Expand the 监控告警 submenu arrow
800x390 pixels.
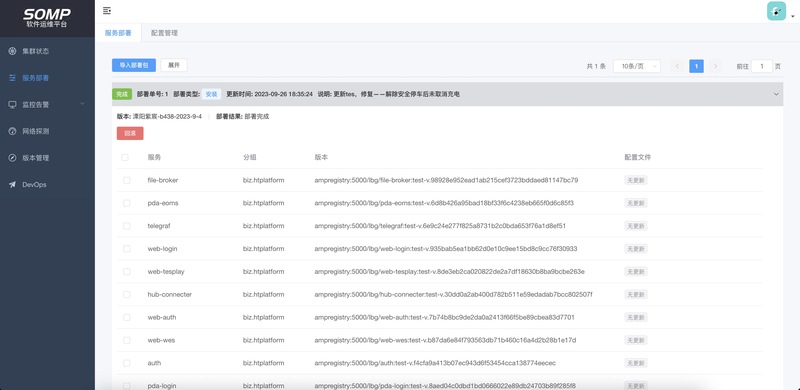[83, 104]
